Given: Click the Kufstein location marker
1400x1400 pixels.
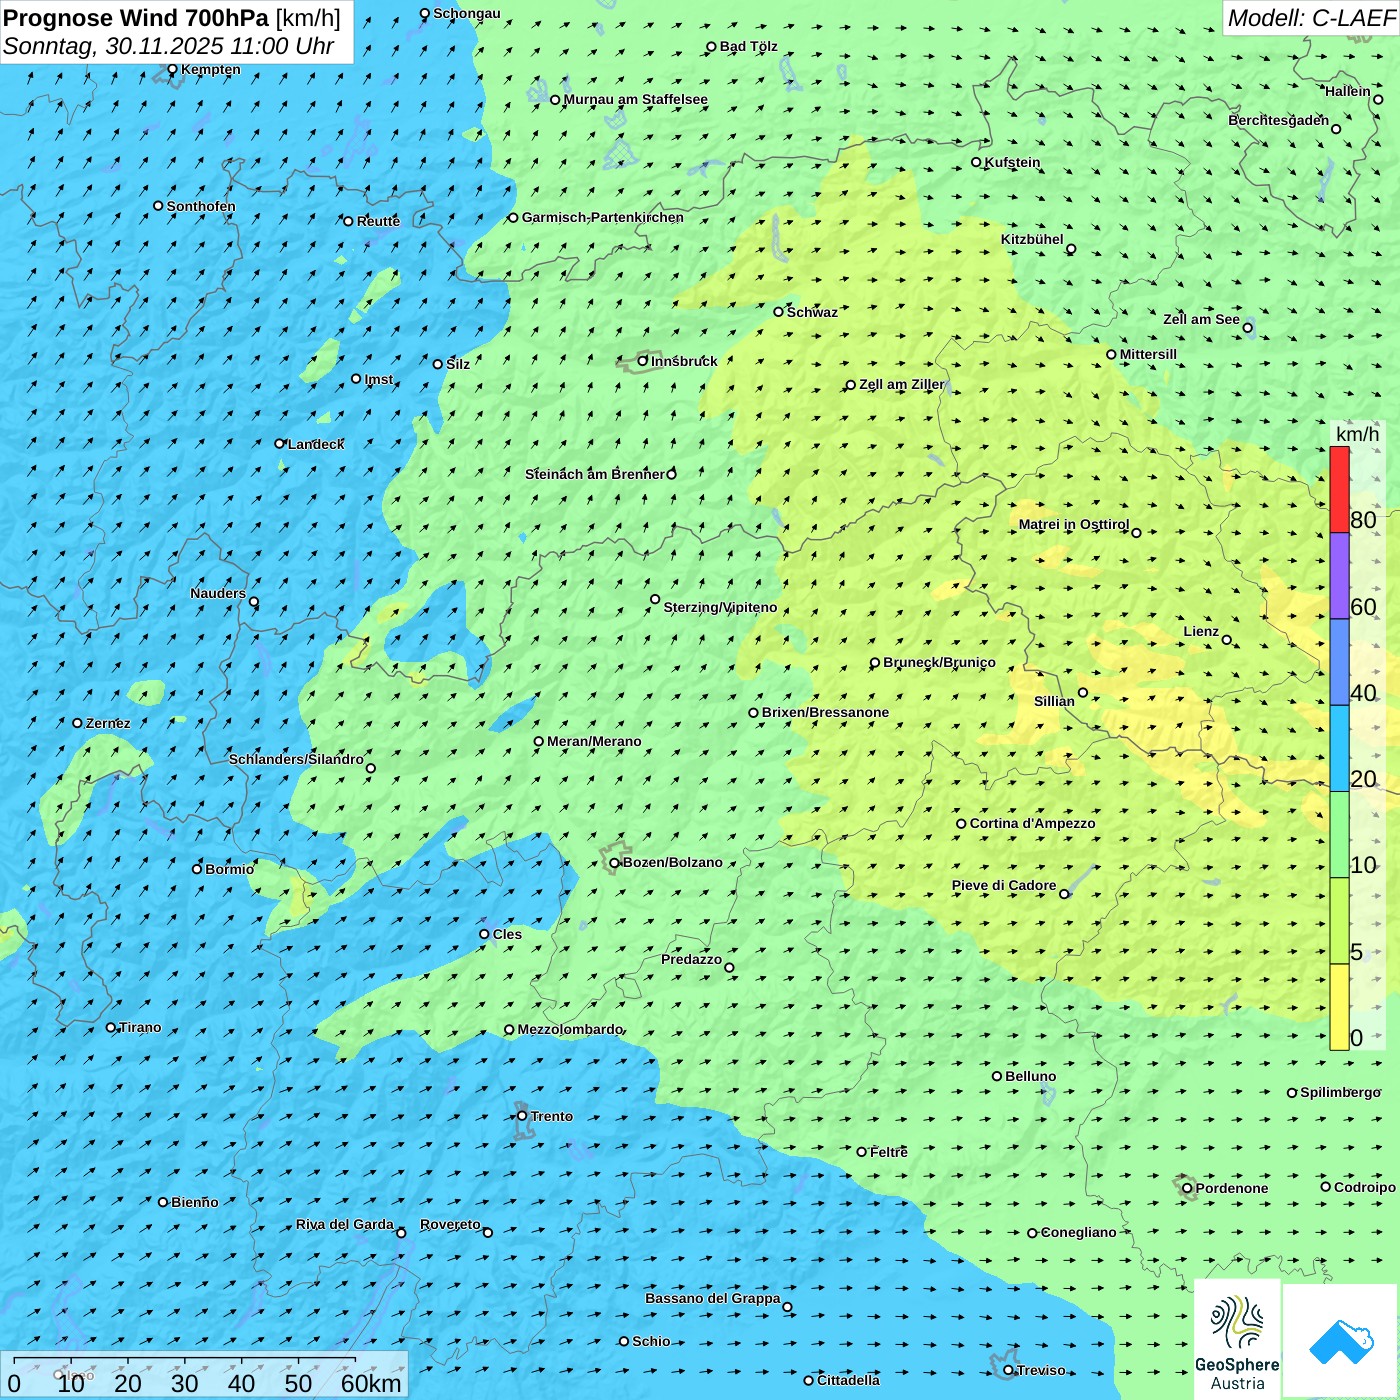Looking at the screenshot, I should click(977, 162).
